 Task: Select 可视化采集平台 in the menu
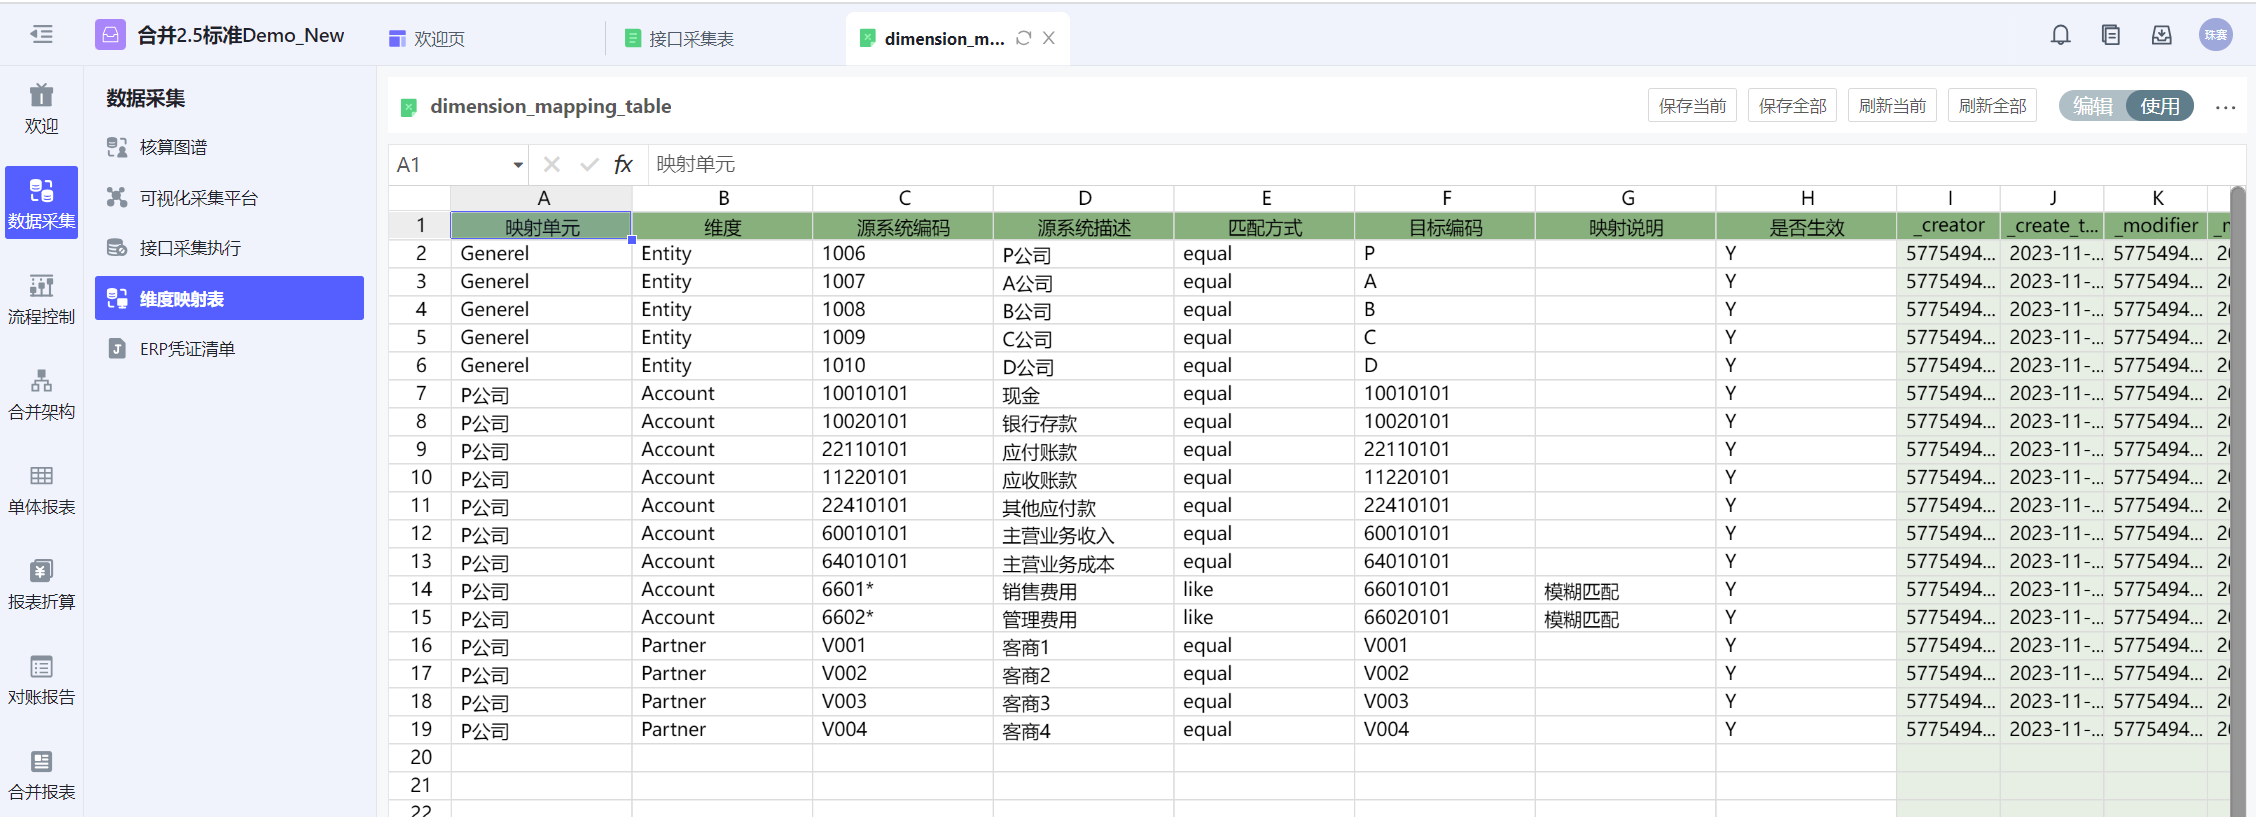pyautogui.click(x=198, y=198)
